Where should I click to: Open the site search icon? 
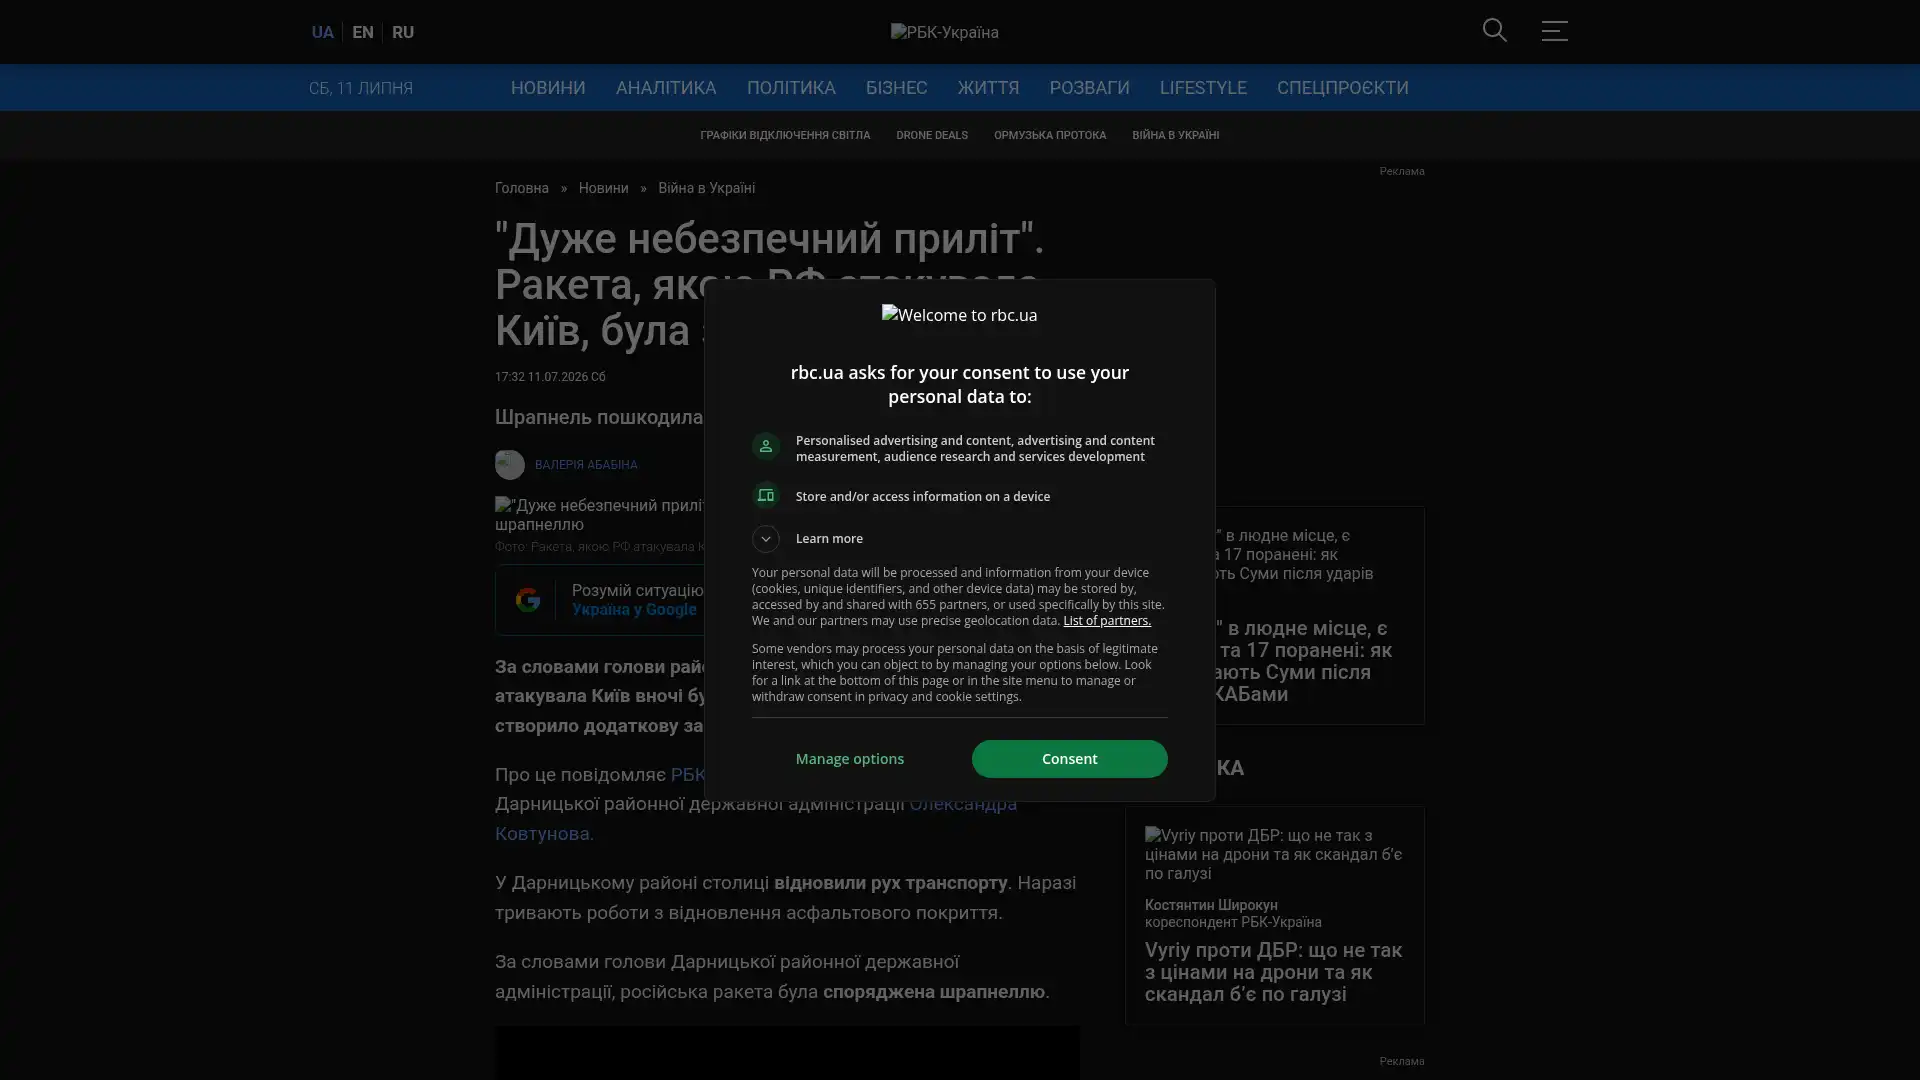coord(1494,31)
